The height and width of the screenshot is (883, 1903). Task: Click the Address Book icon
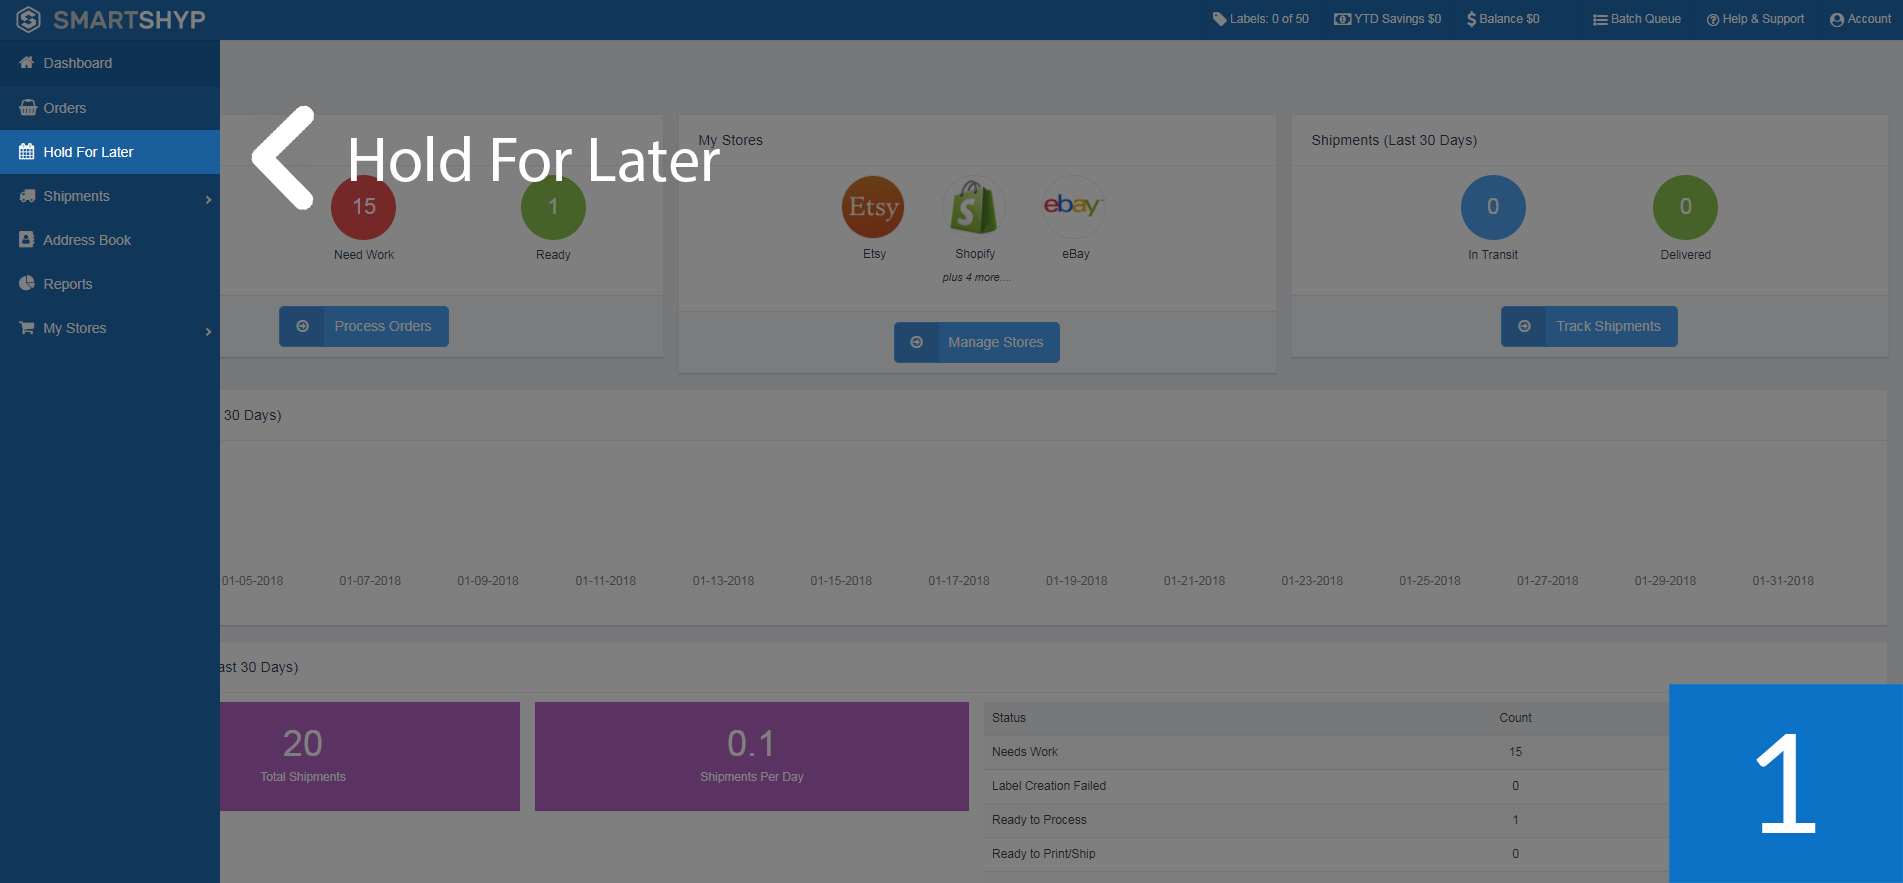[x=27, y=240]
